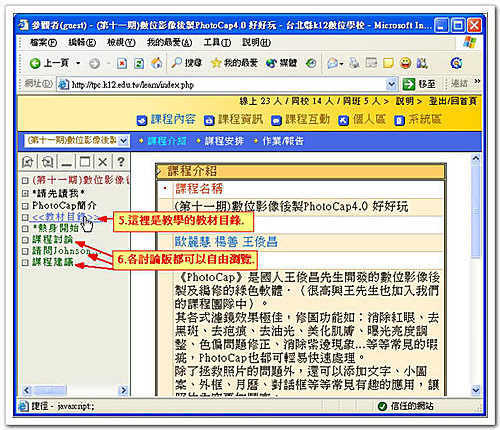Click the 信任的網站 status bar zone
Image resolution: width=500 pixels, height=430 pixels.
pos(405,406)
